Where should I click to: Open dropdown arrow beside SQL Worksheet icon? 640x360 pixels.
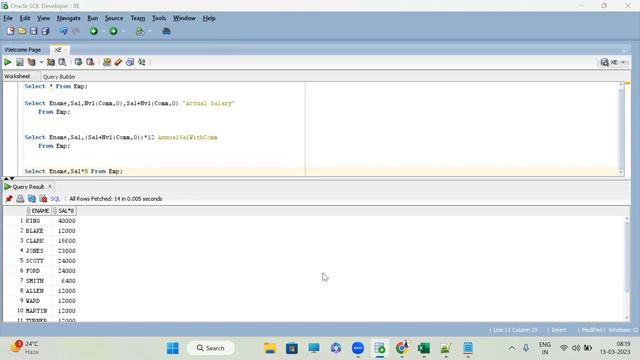[150, 31]
